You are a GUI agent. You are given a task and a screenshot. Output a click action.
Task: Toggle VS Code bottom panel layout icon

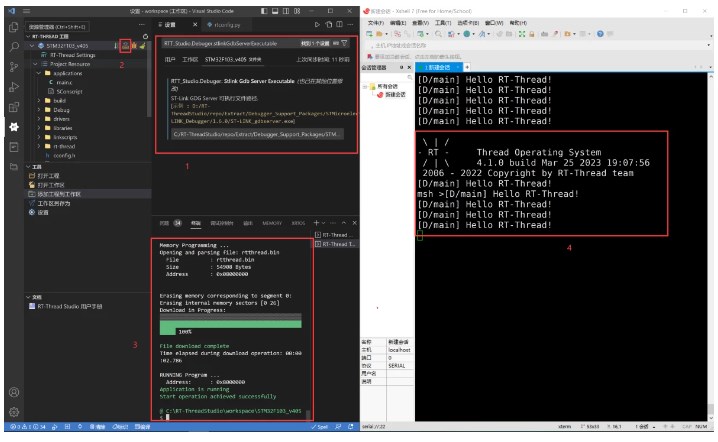(275, 11)
